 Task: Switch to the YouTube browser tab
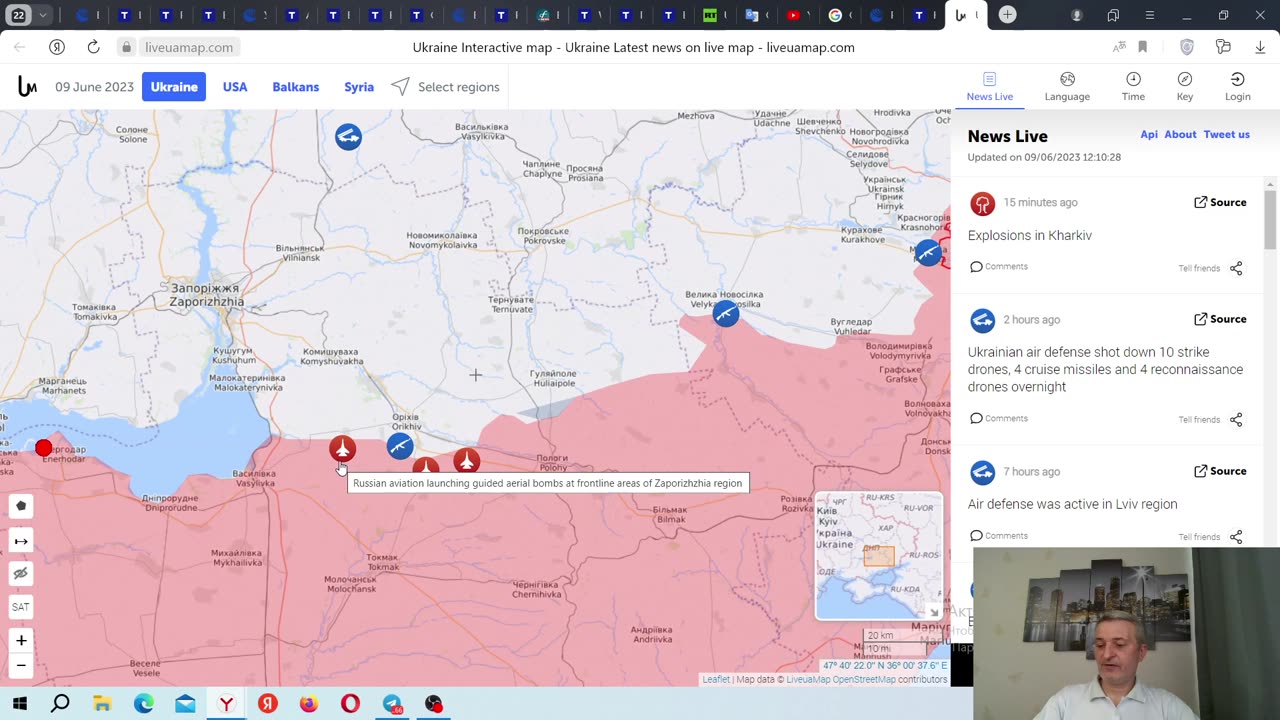click(x=794, y=15)
